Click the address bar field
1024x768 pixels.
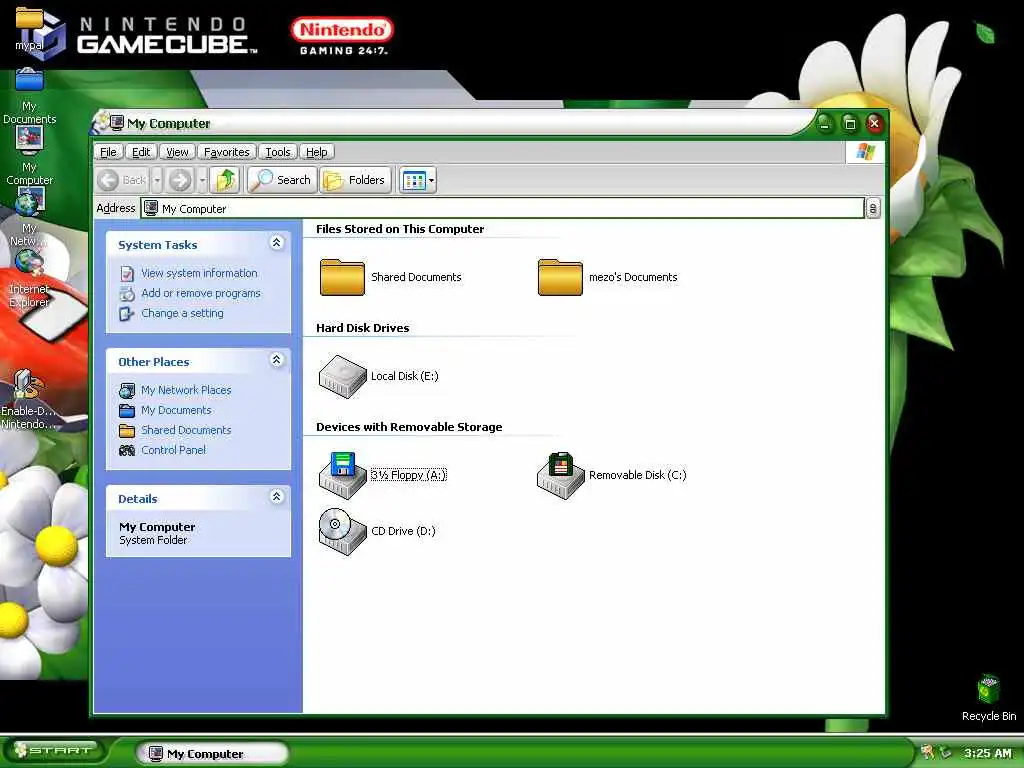pyautogui.click(x=502, y=208)
